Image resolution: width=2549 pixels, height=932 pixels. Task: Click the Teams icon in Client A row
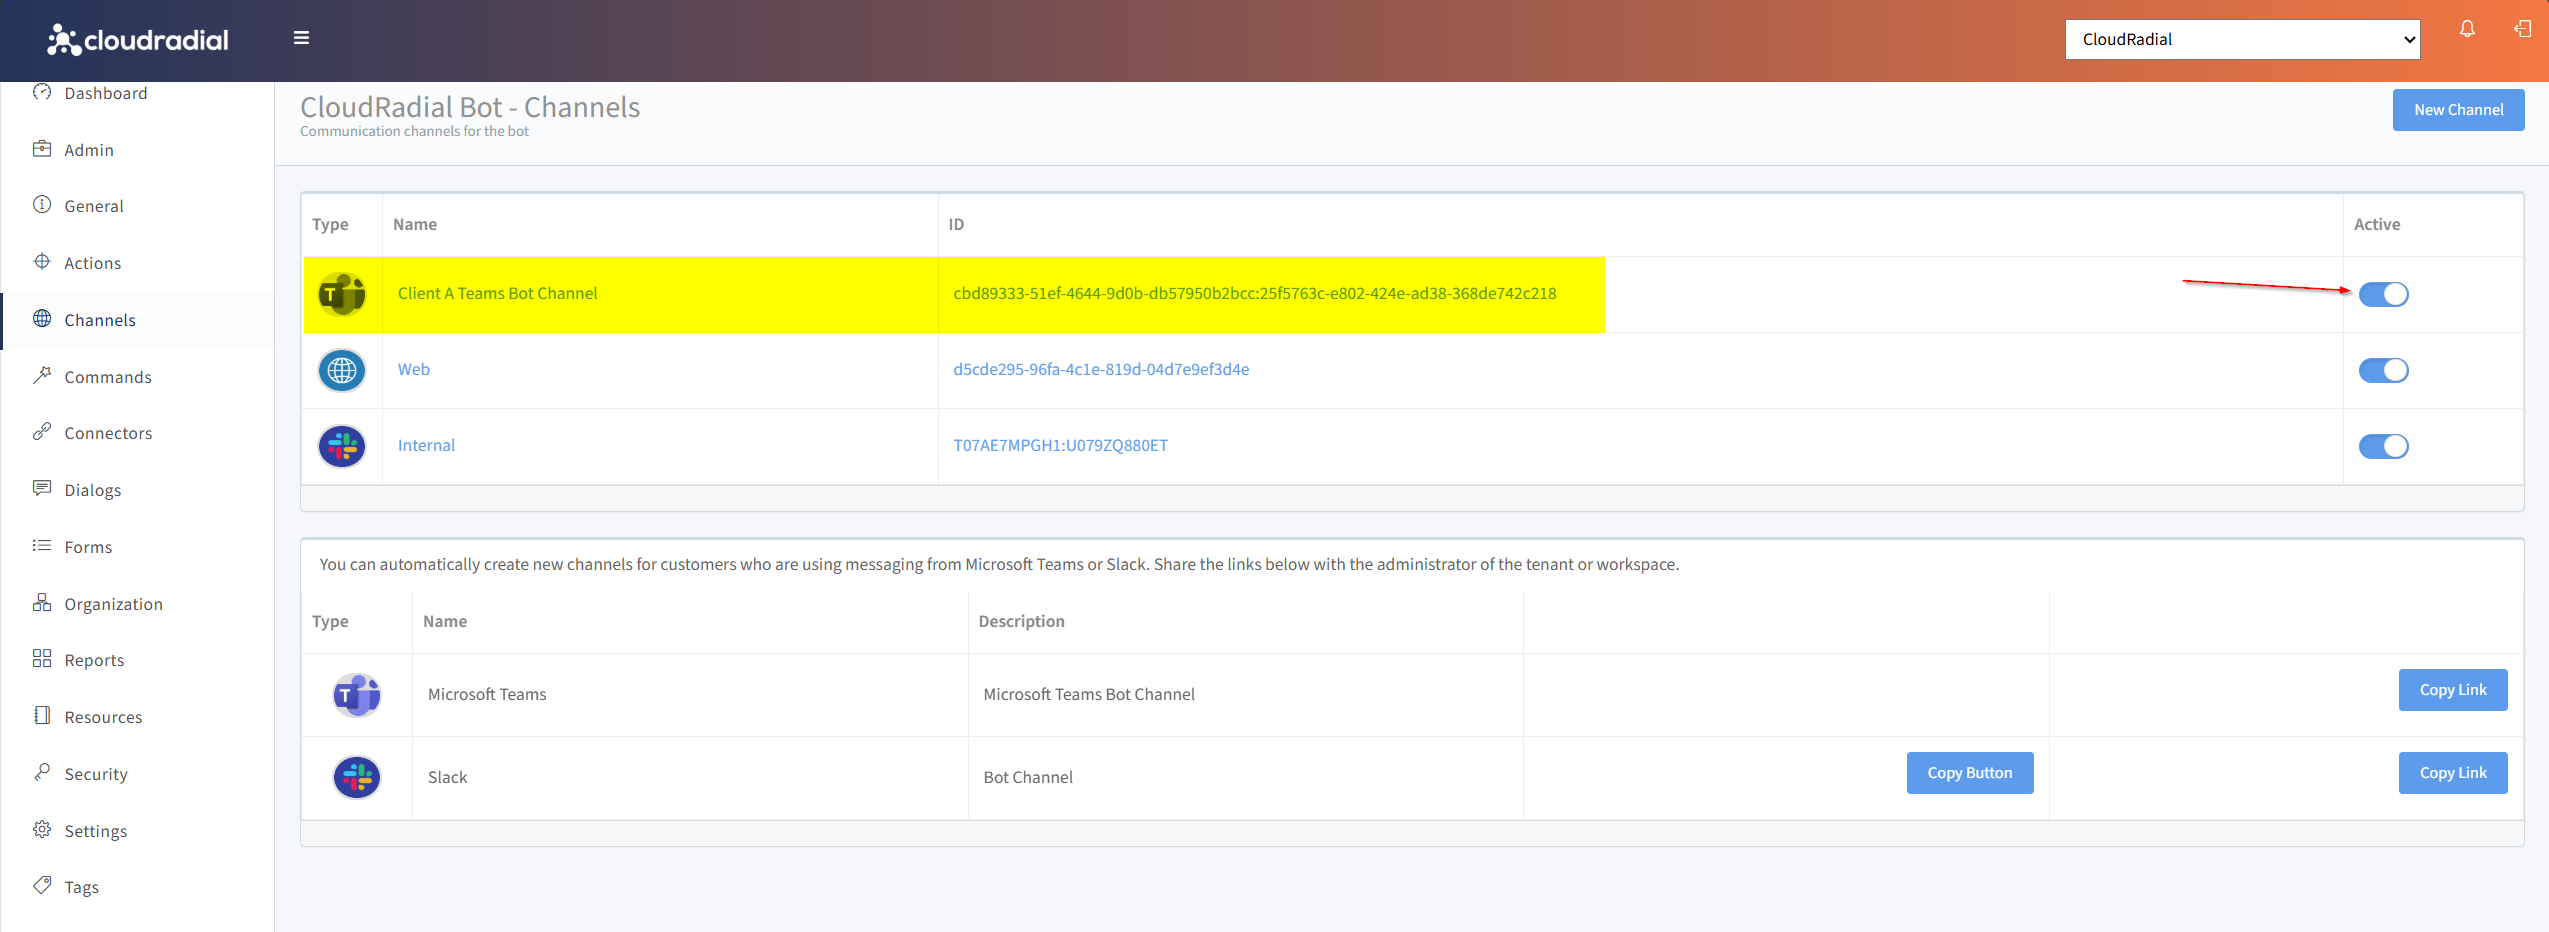(342, 294)
